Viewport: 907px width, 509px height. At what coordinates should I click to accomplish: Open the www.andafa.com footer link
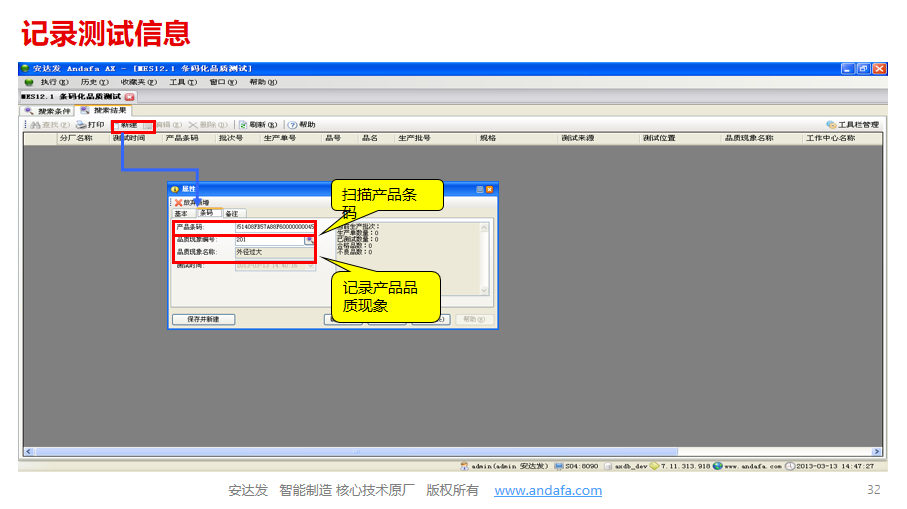(x=548, y=490)
